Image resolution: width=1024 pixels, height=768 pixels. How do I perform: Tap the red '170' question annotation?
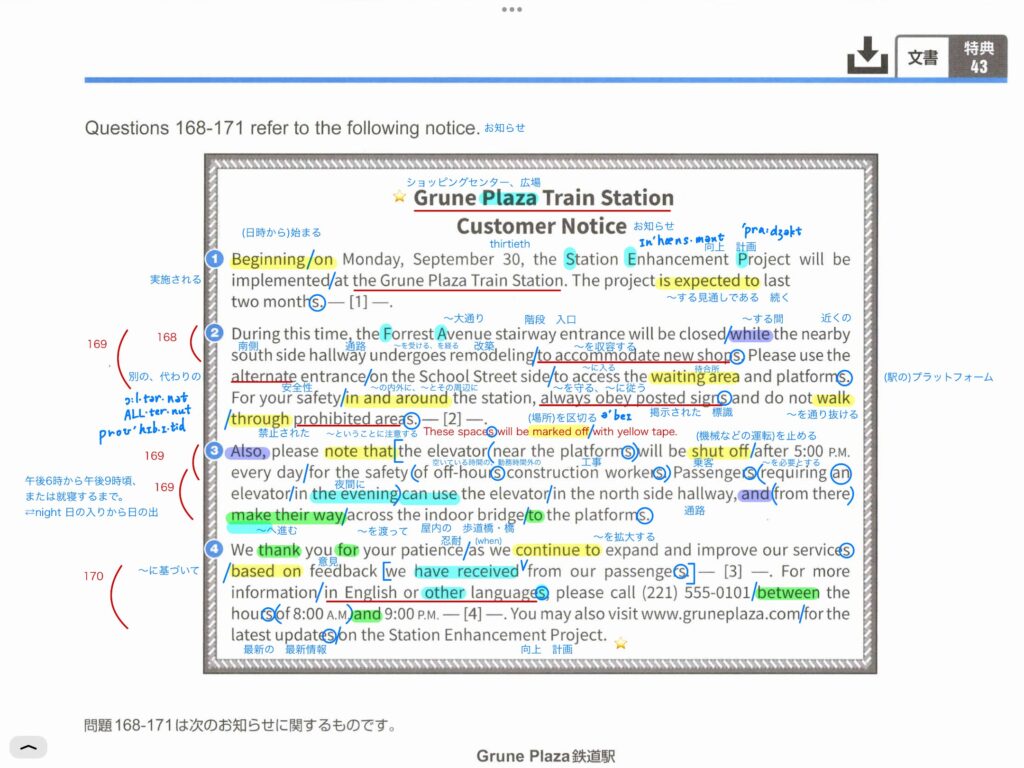93,576
